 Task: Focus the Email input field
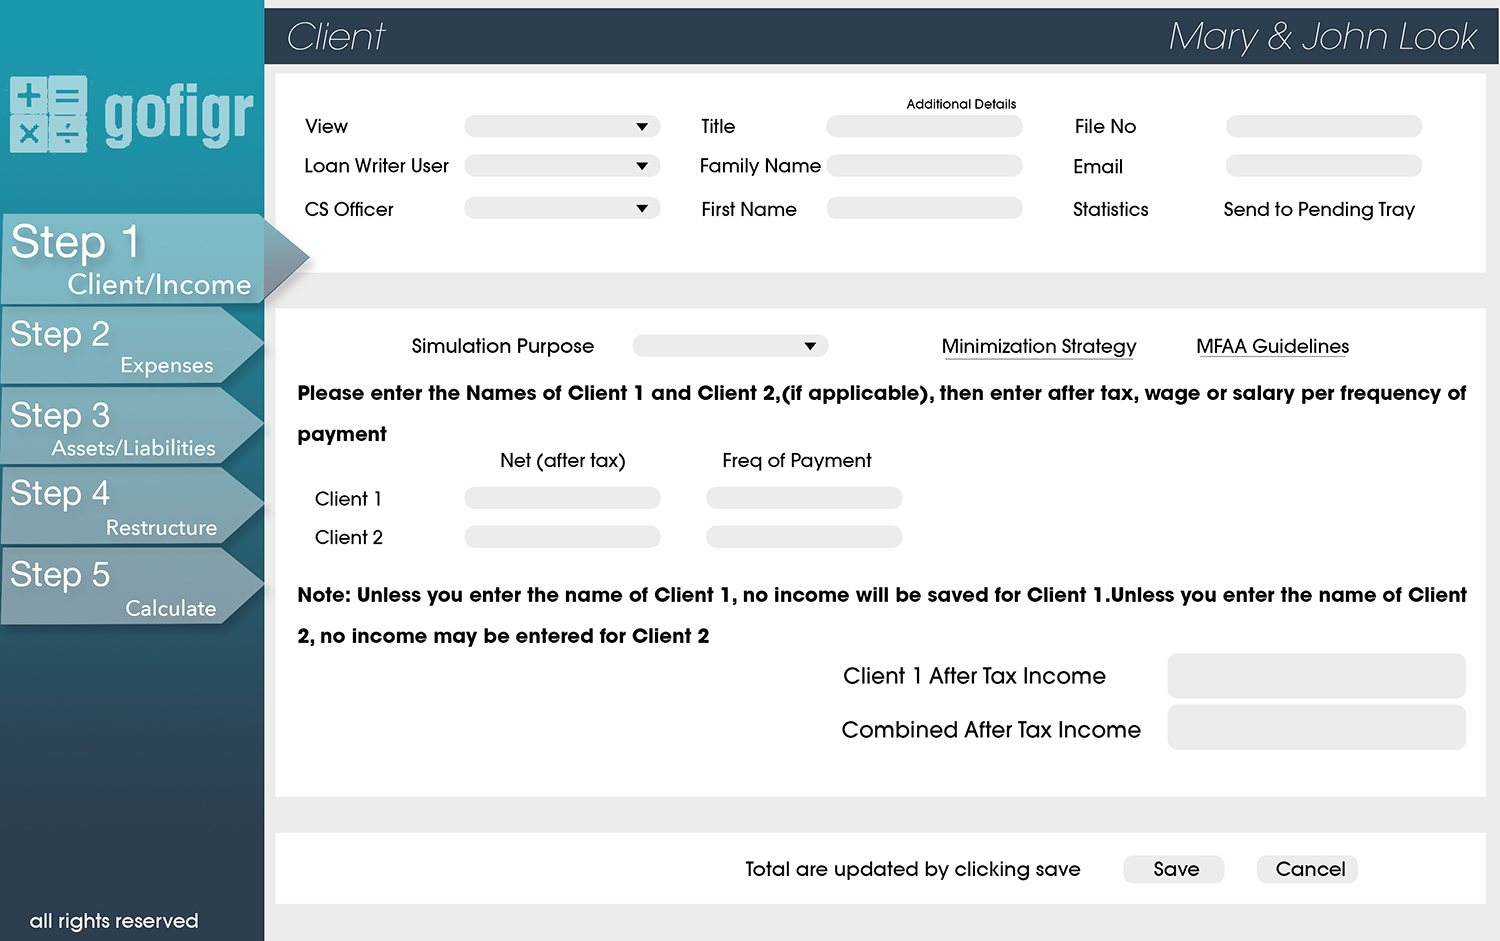1324,166
